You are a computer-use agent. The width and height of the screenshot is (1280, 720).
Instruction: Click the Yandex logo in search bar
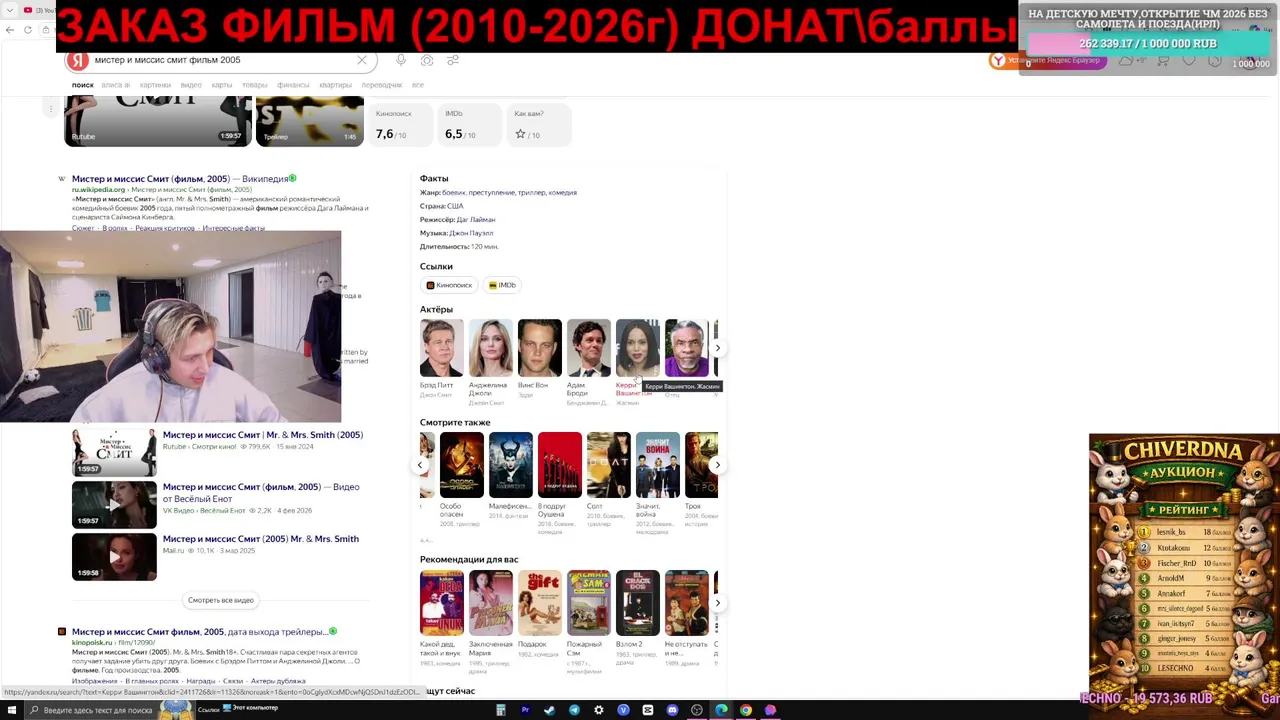pyautogui.click(x=77, y=60)
